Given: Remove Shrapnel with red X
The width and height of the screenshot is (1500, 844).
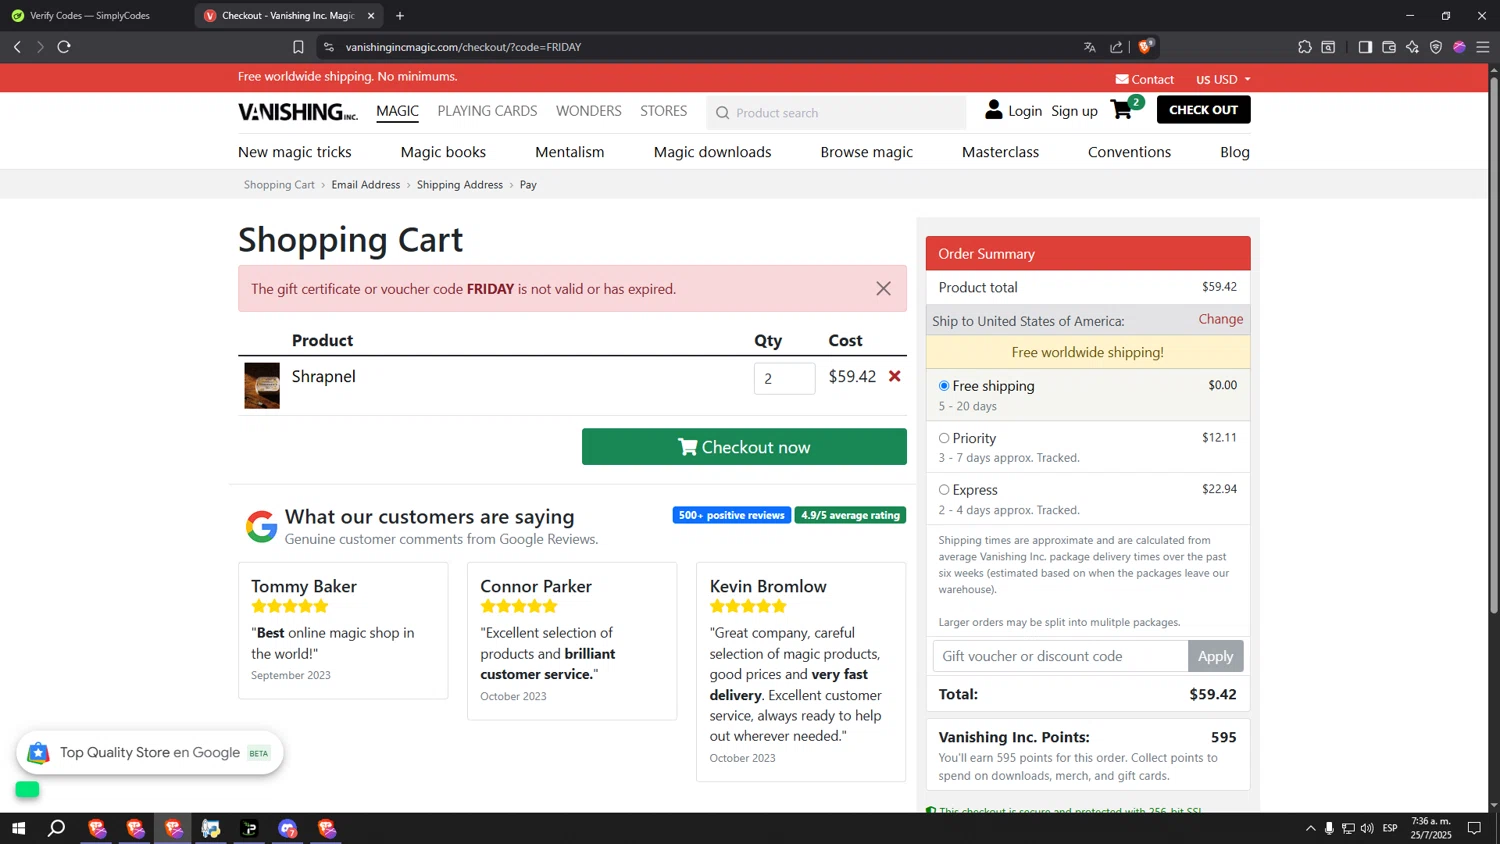Looking at the screenshot, I should pyautogui.click(x=895, y=376).
